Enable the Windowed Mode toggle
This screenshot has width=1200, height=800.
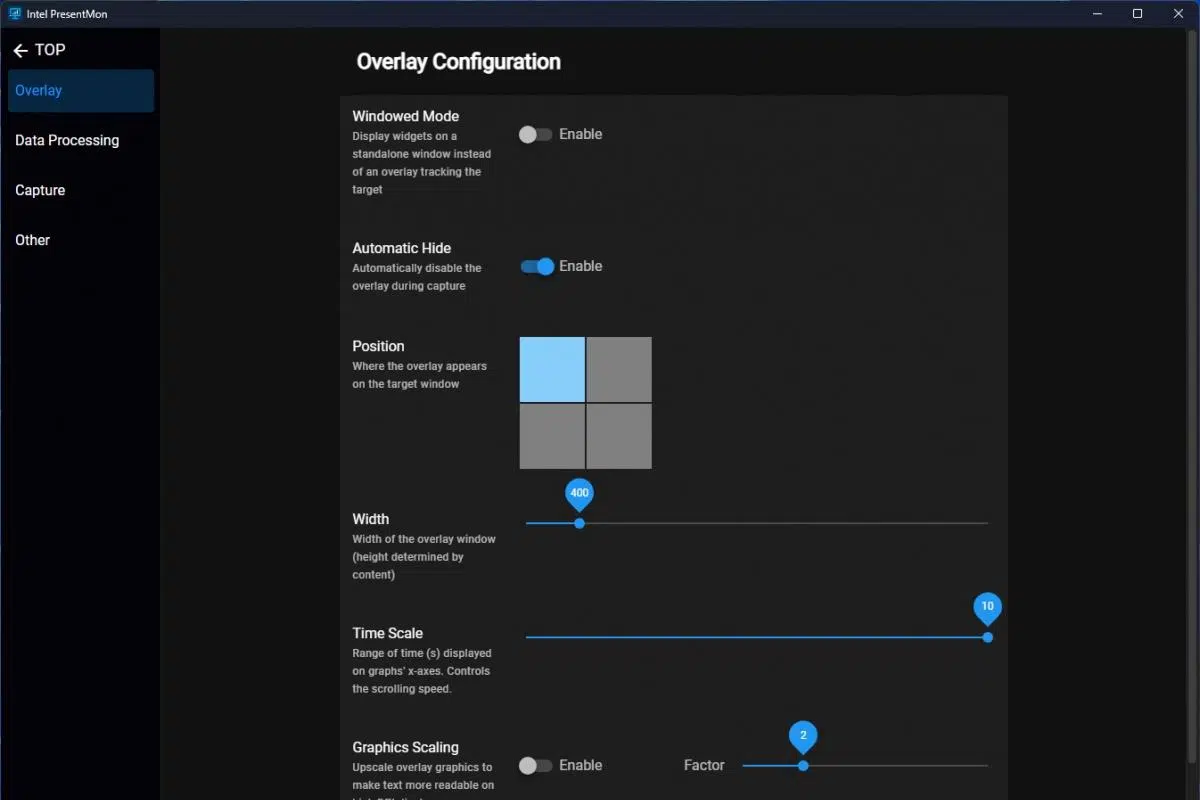tap(535, 135)
